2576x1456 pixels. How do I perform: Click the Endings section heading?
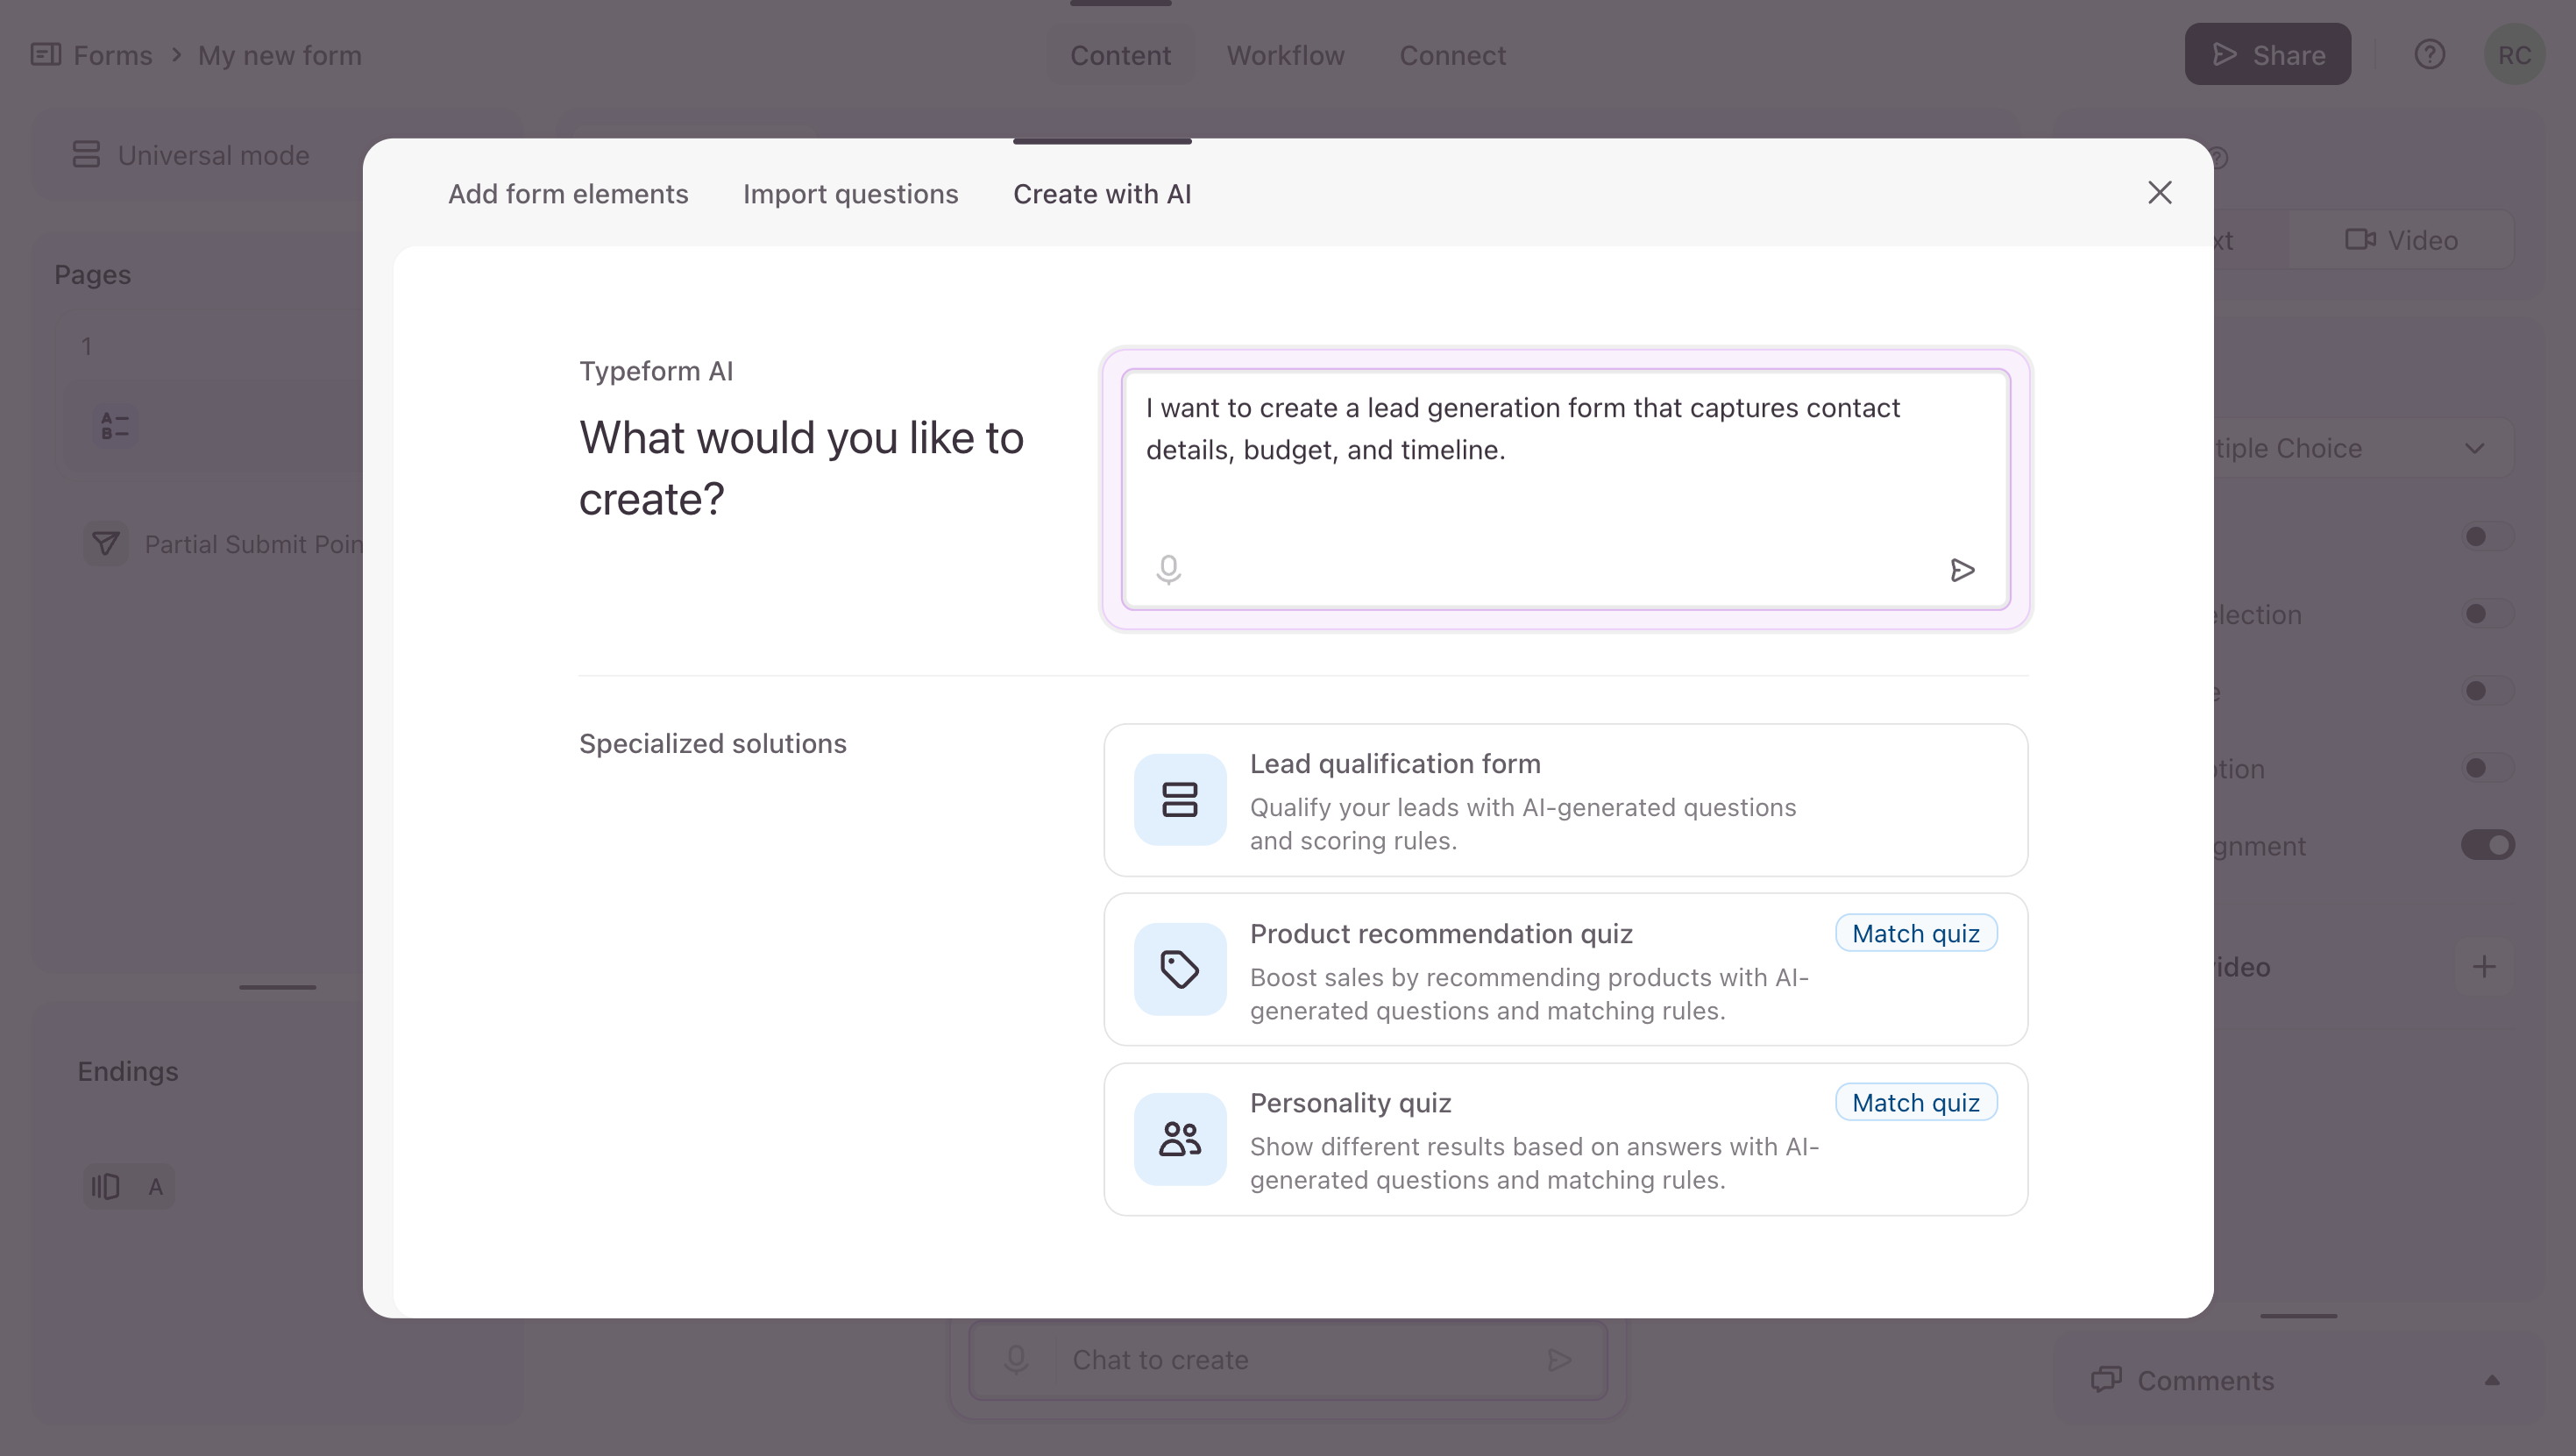[128, 1071]
